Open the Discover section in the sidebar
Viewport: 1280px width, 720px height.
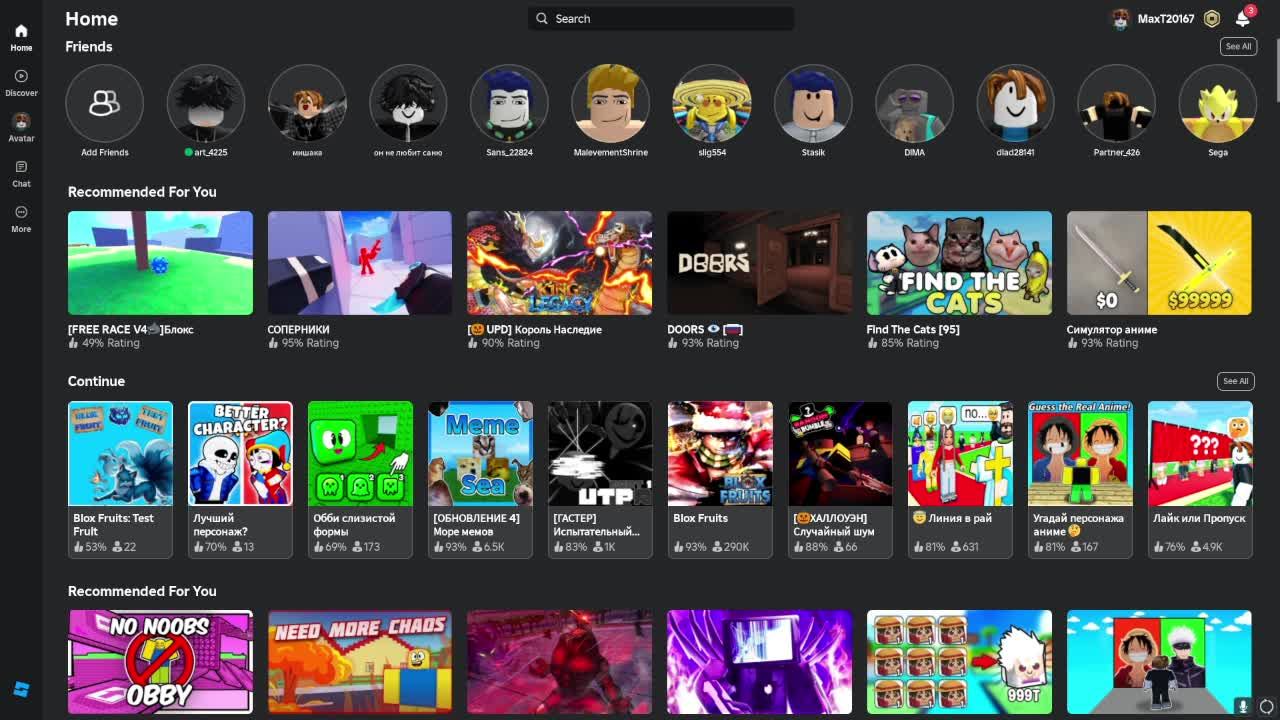(x=21, y=83)
